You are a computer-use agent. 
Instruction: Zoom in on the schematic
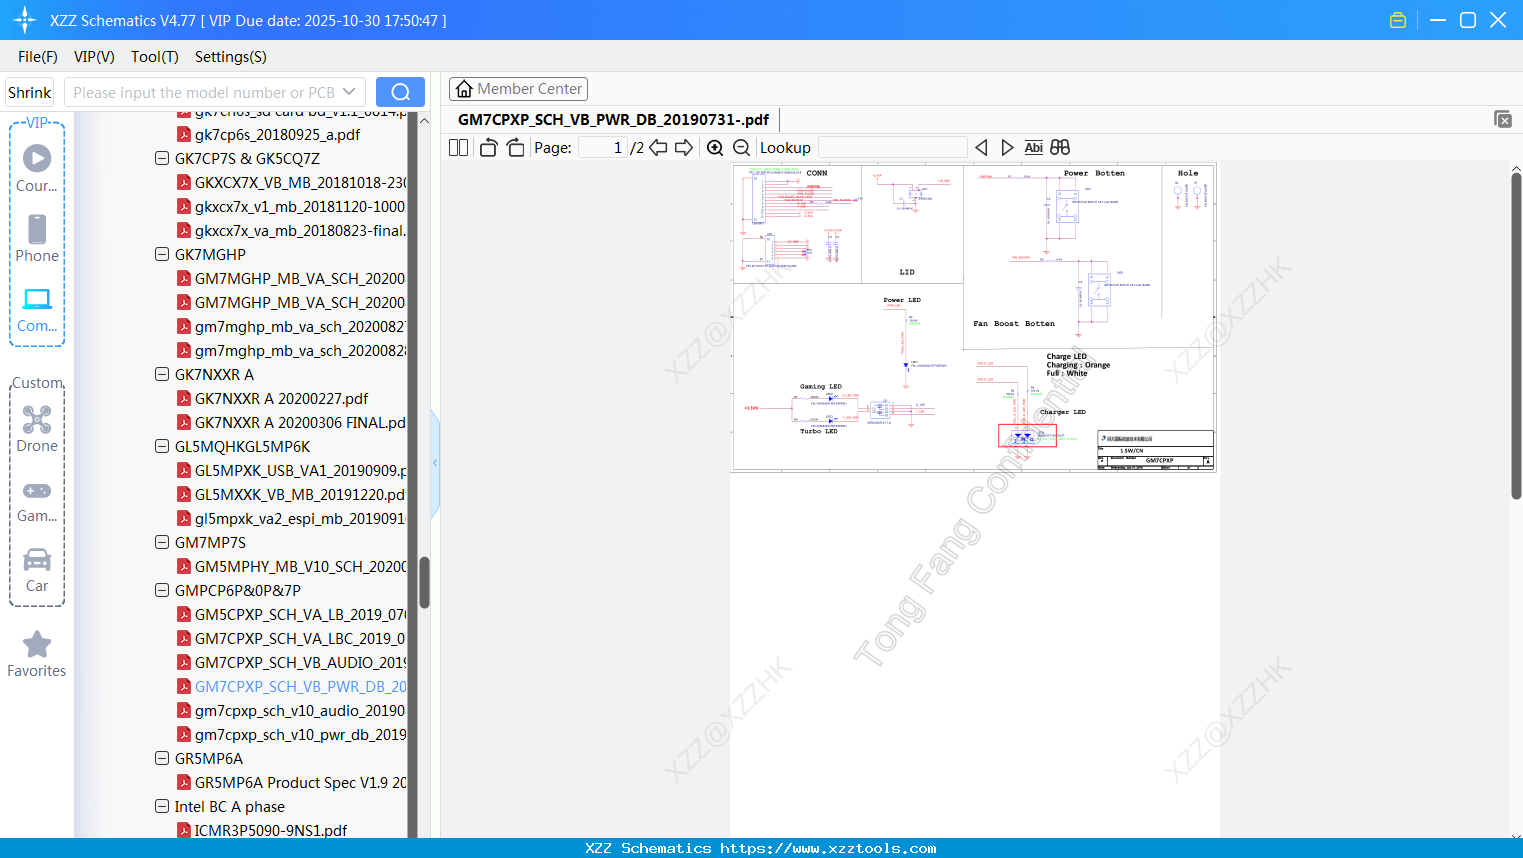(715, 148)
